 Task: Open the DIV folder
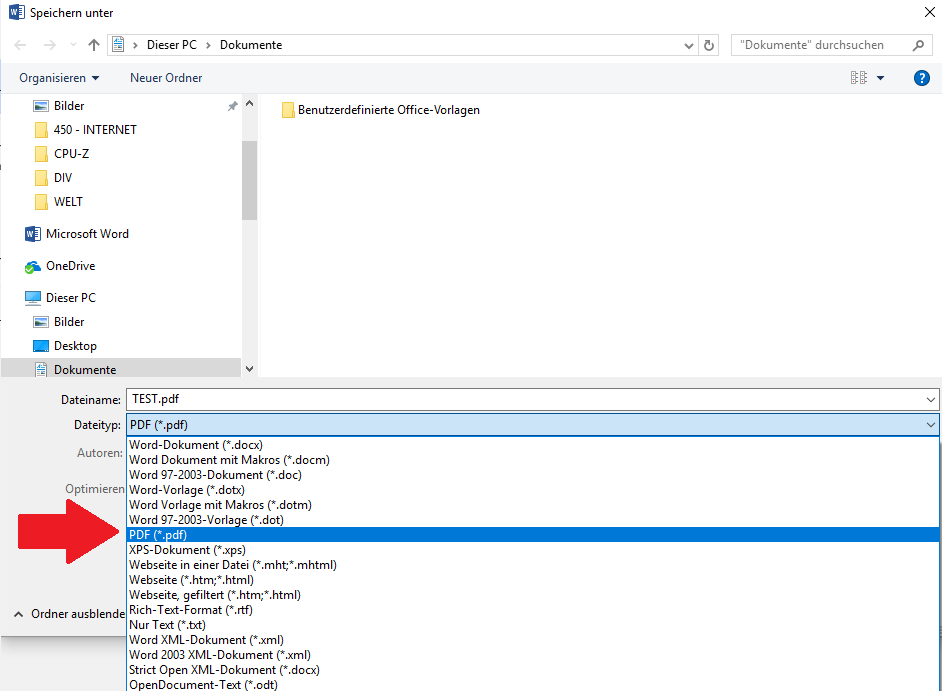tap(53, 178)
